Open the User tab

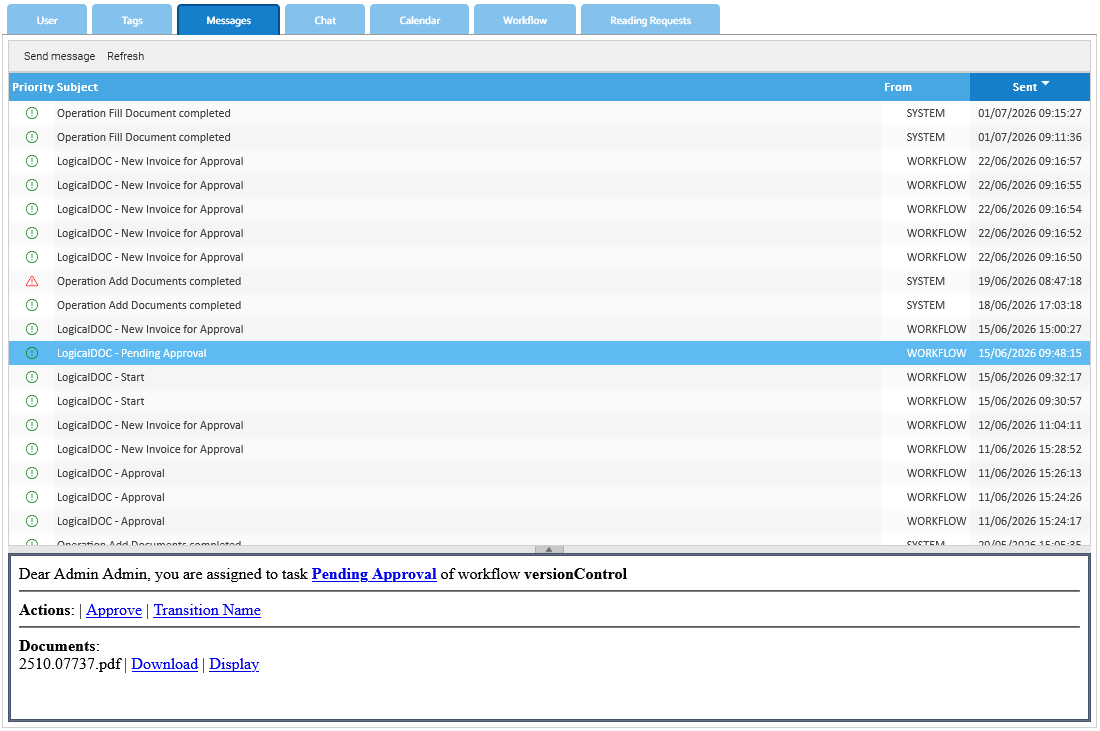[47, 20]
